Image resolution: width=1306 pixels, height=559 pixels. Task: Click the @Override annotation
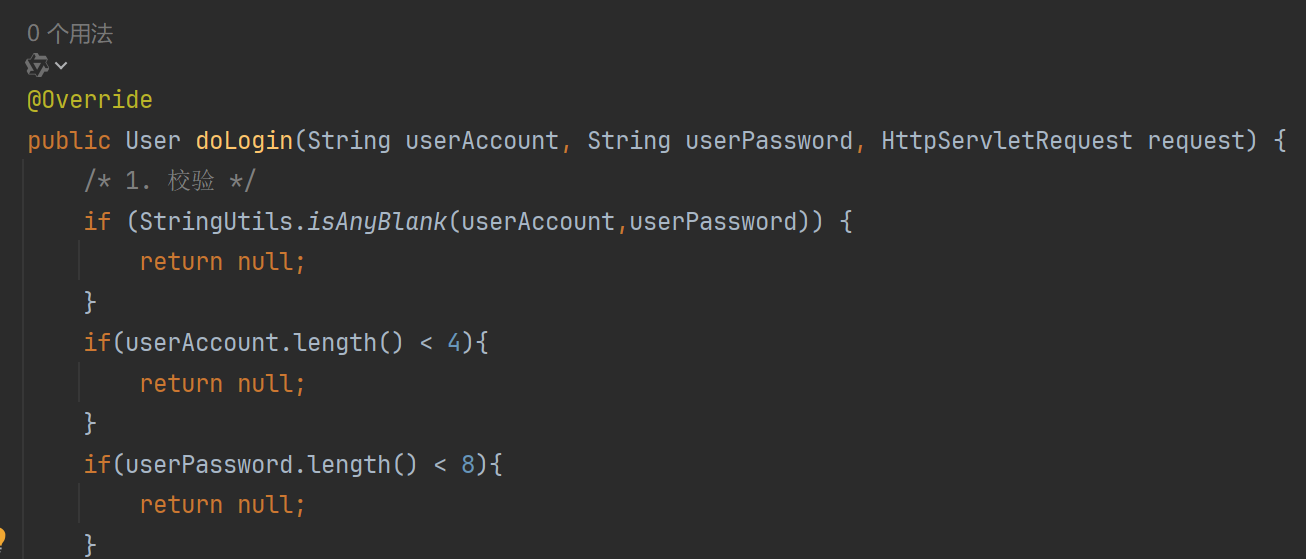(x=90, y=100)
